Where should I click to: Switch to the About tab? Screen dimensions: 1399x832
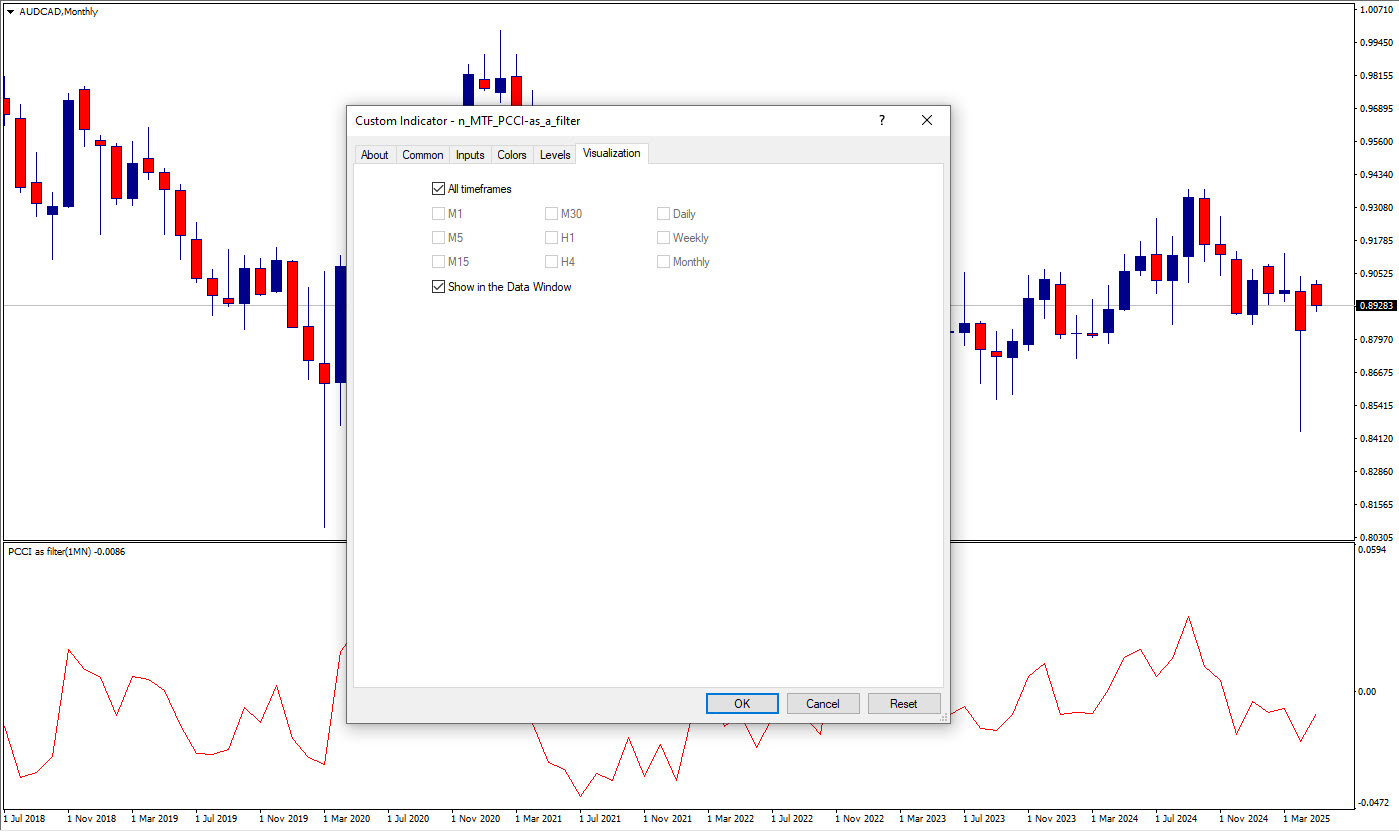[375, 155]
